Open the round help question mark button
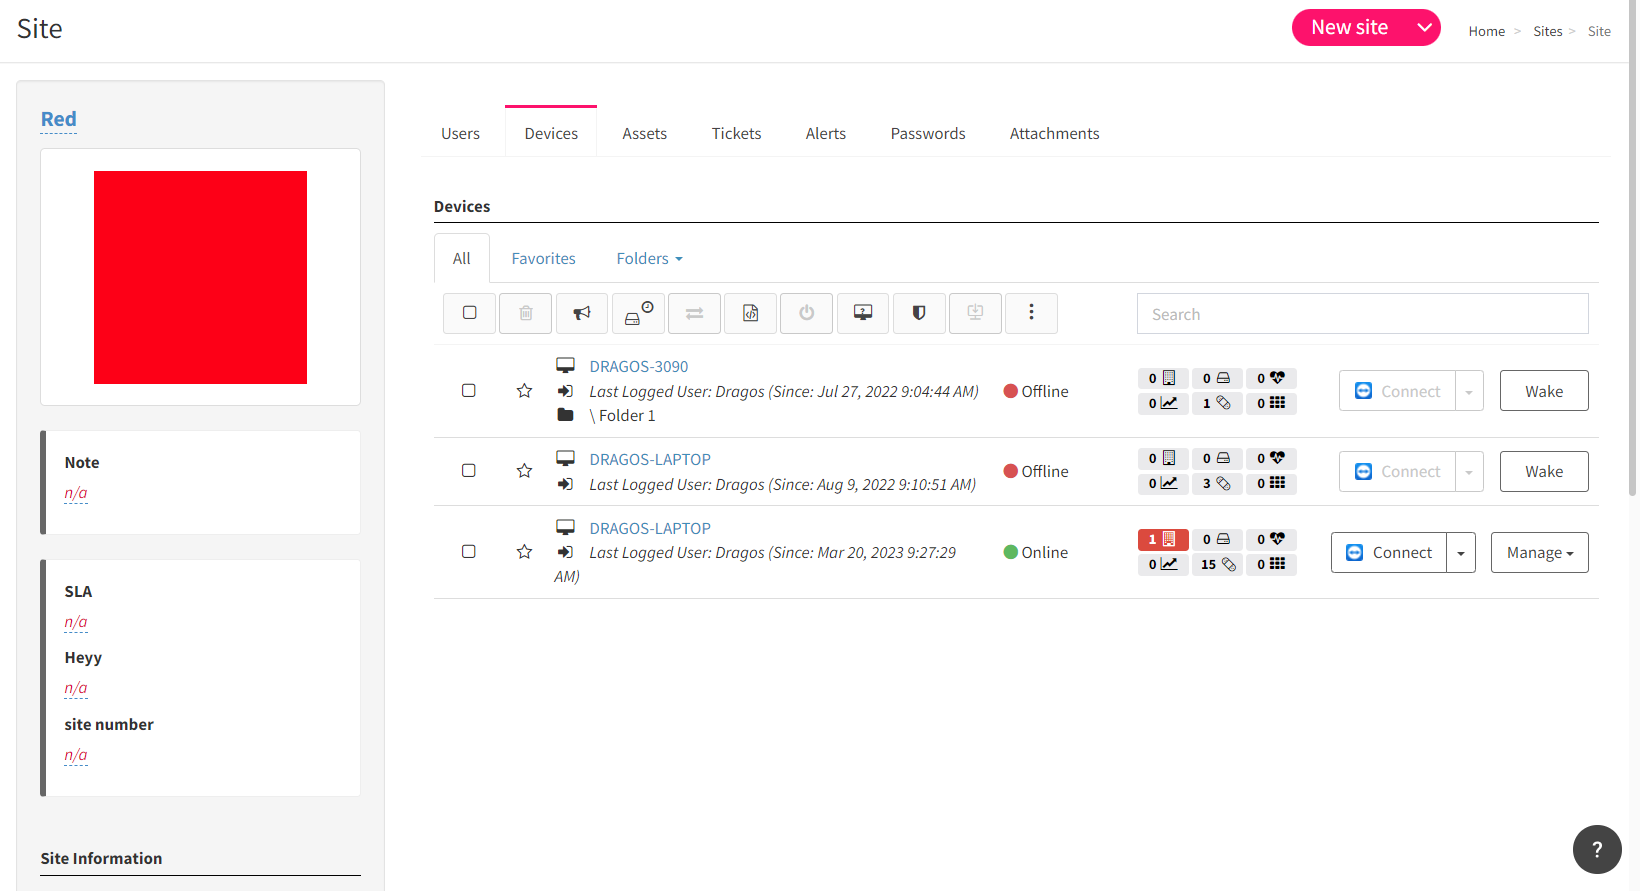The width and height of the screenshot is (1640, 891). [1597, 849]
